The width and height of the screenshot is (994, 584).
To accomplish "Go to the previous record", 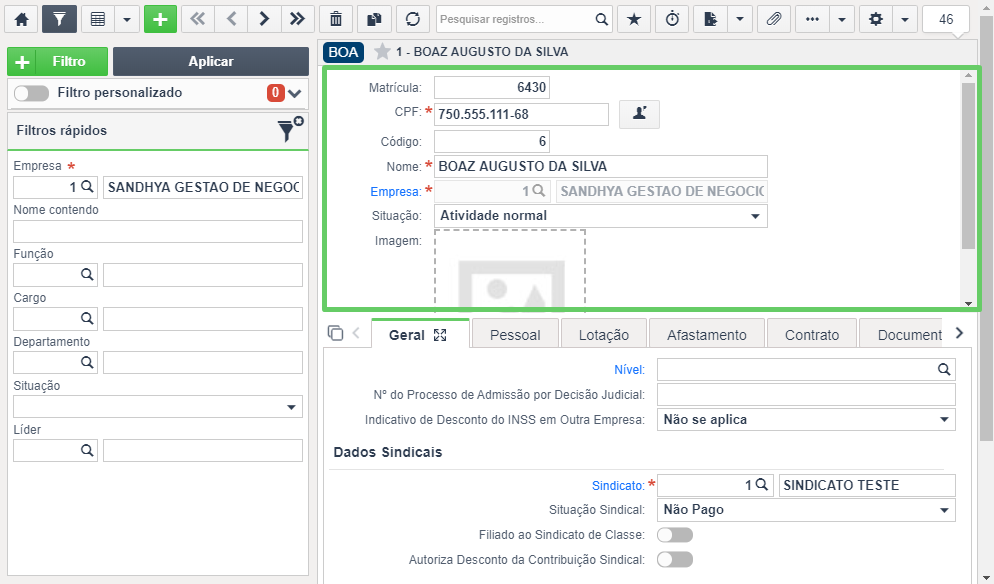I will (231, 20).
